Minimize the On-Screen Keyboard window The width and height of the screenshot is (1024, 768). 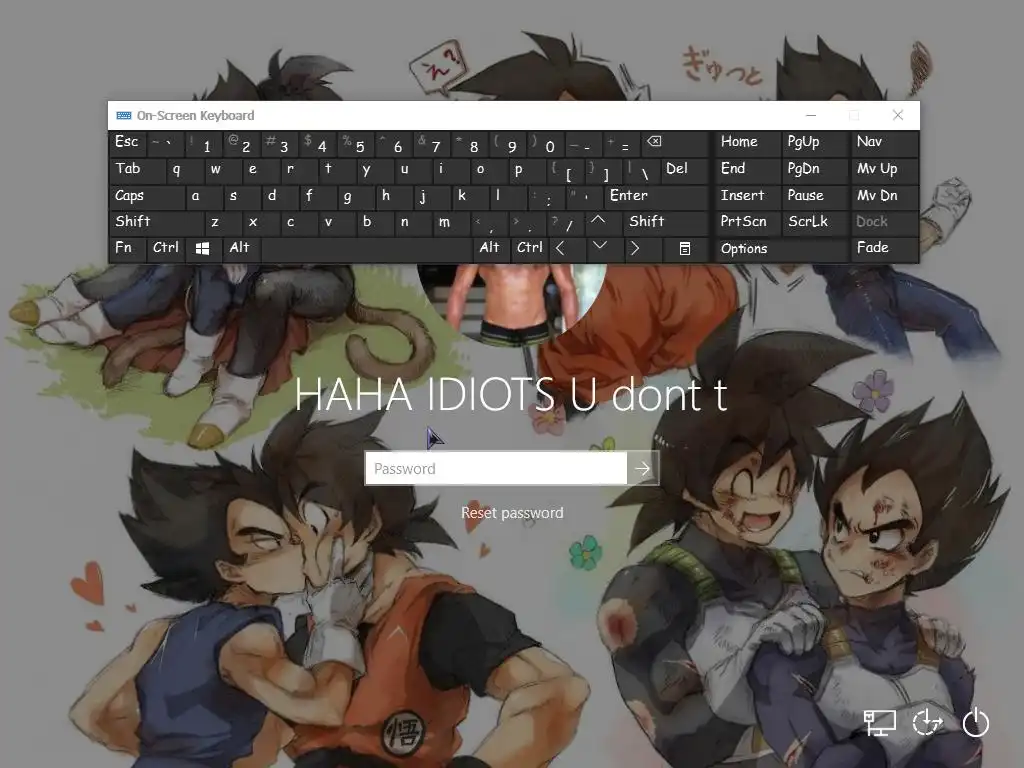[x=811, y=116]
